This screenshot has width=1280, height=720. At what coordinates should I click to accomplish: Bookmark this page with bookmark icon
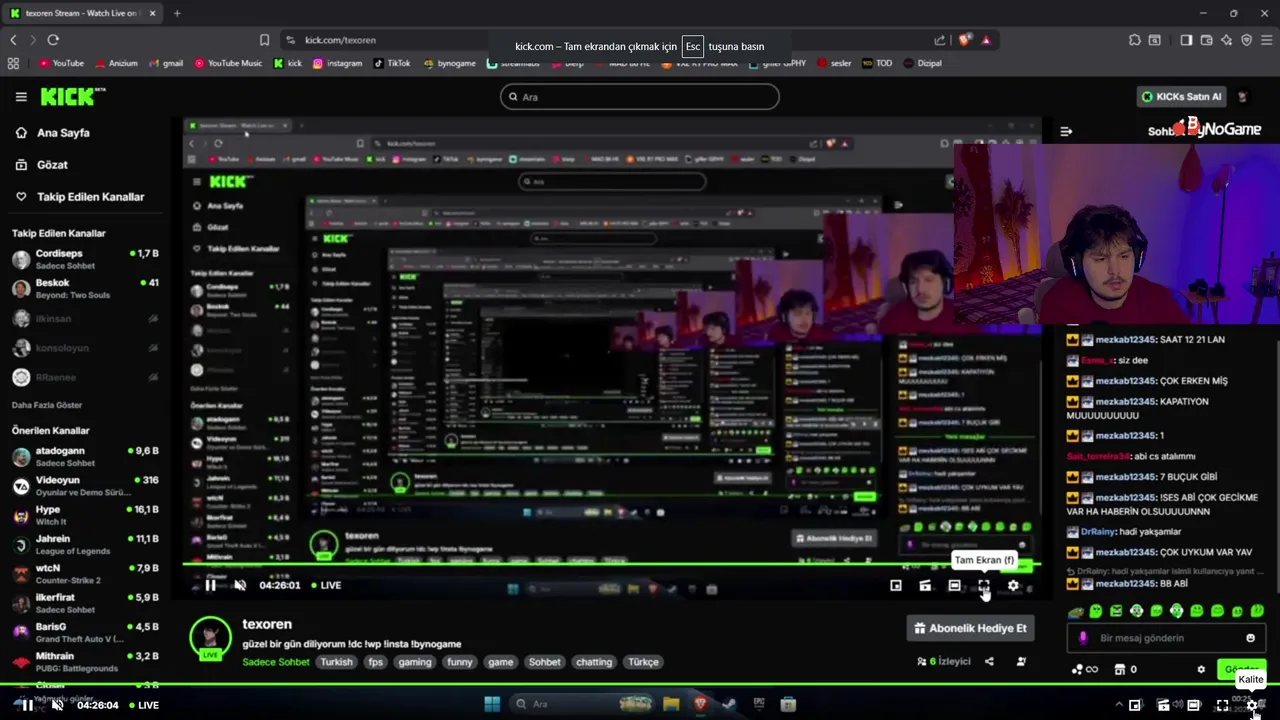[264, 40]
